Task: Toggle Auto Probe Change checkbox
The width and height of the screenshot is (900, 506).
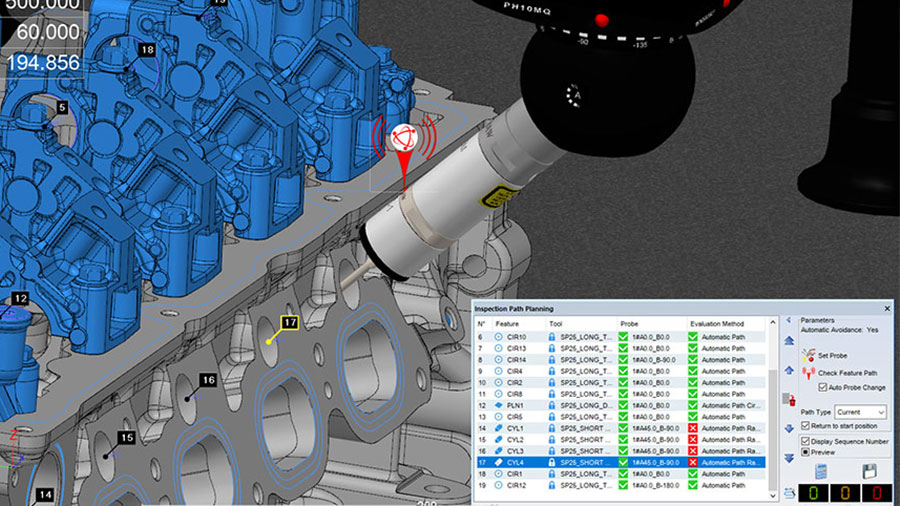Action: [x=824, y=387]
